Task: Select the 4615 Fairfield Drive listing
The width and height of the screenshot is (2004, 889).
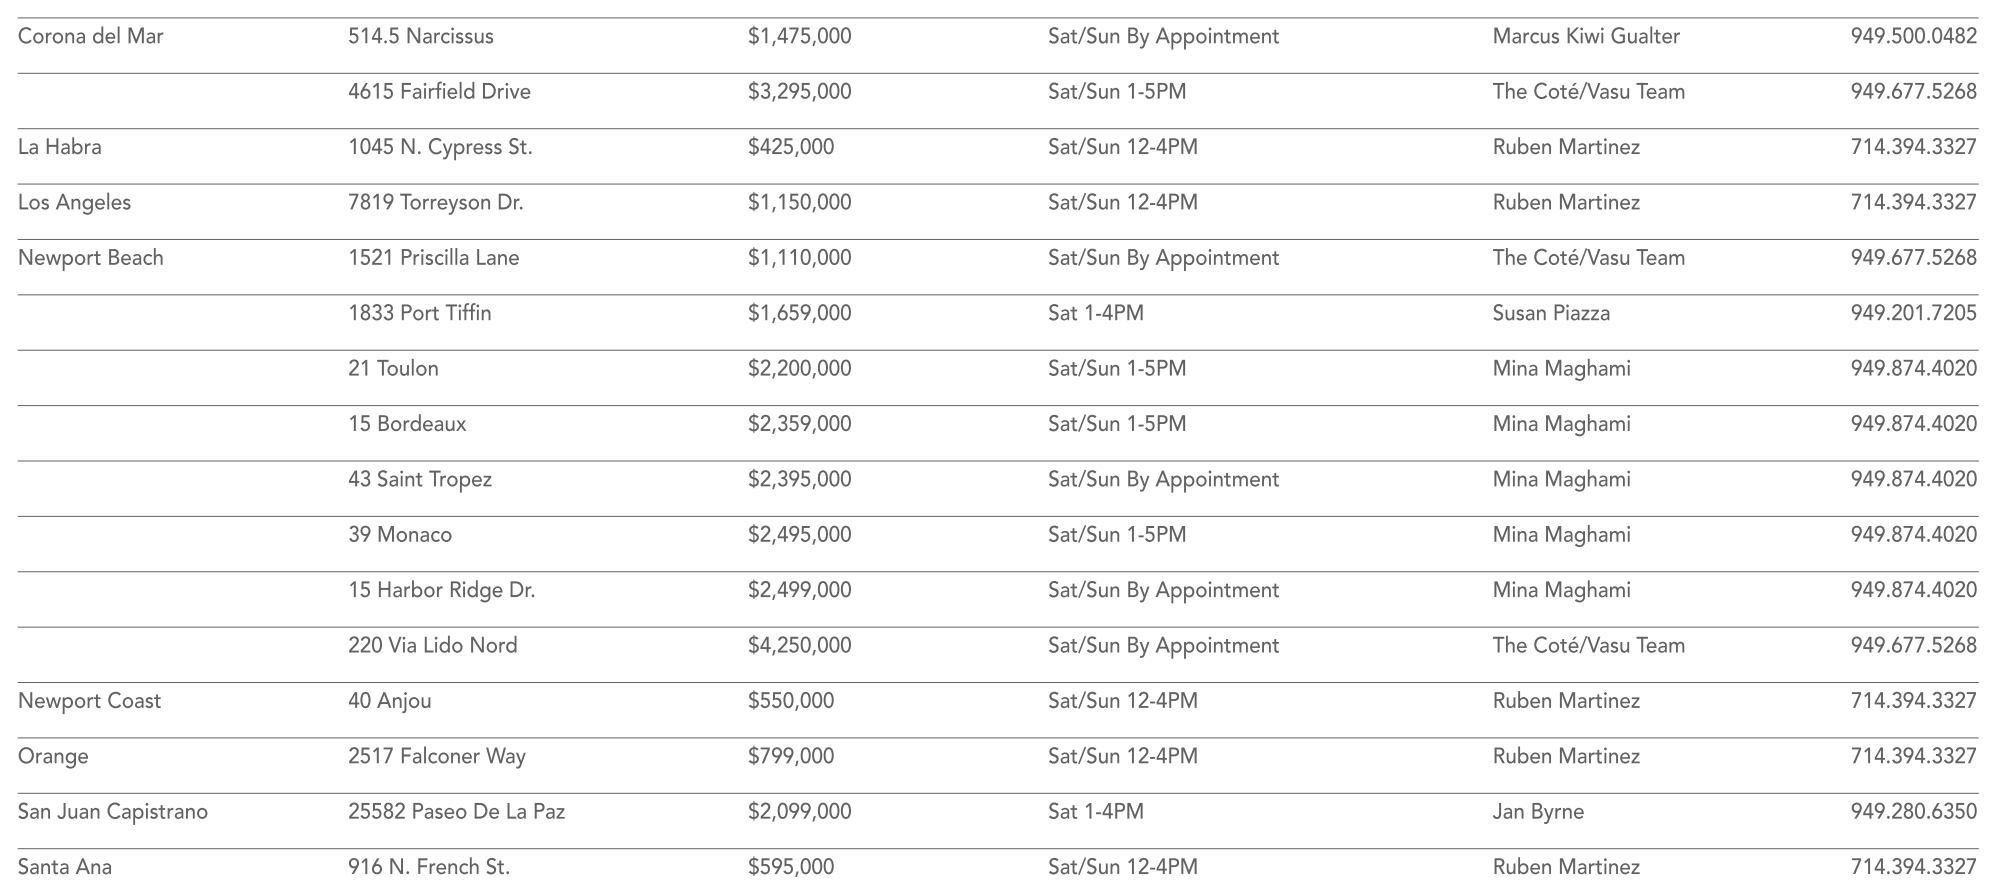Action: [x=439, y=92]
